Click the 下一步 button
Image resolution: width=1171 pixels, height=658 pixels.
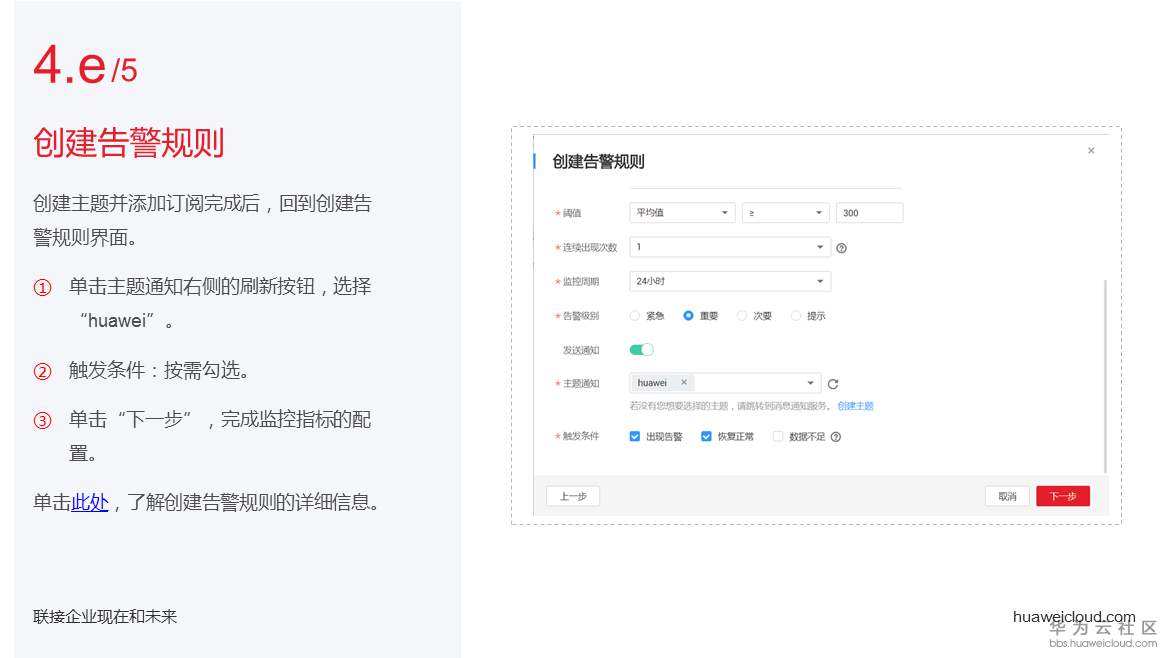(x=1062, y=495)
